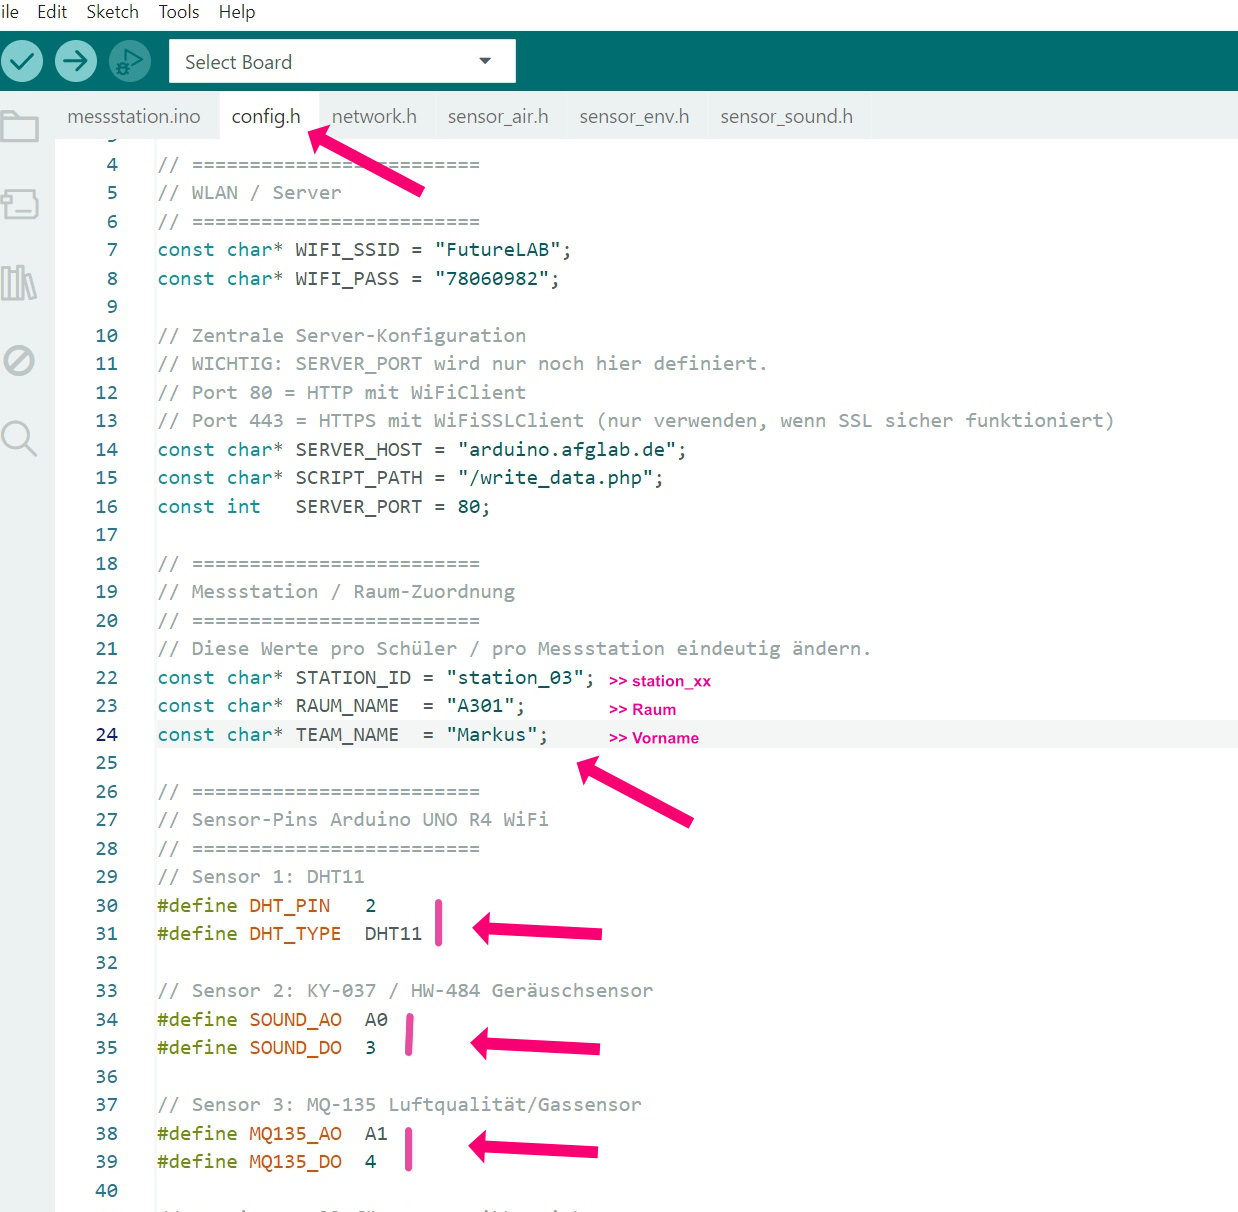Click the SCRIPT_PATH variable name
1238x1212 pixels.
click(359, 478)
